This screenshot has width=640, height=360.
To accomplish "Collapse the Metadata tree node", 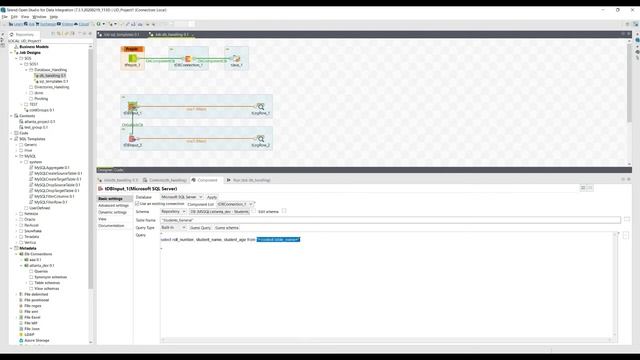I will 11,248.
